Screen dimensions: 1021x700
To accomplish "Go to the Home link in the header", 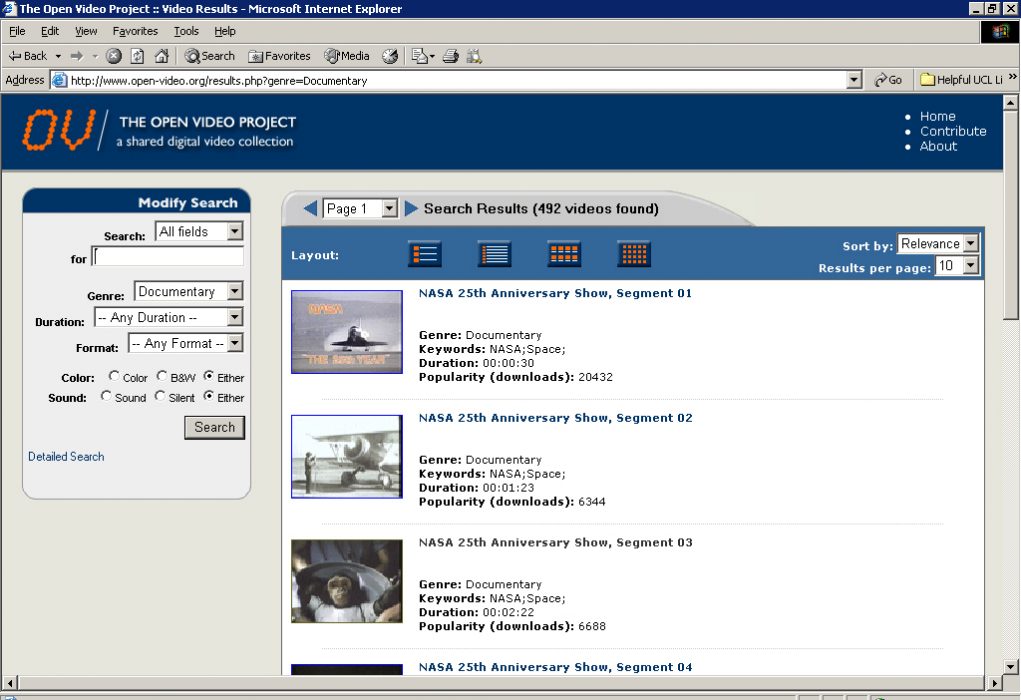I will click(x=938, y=117).
